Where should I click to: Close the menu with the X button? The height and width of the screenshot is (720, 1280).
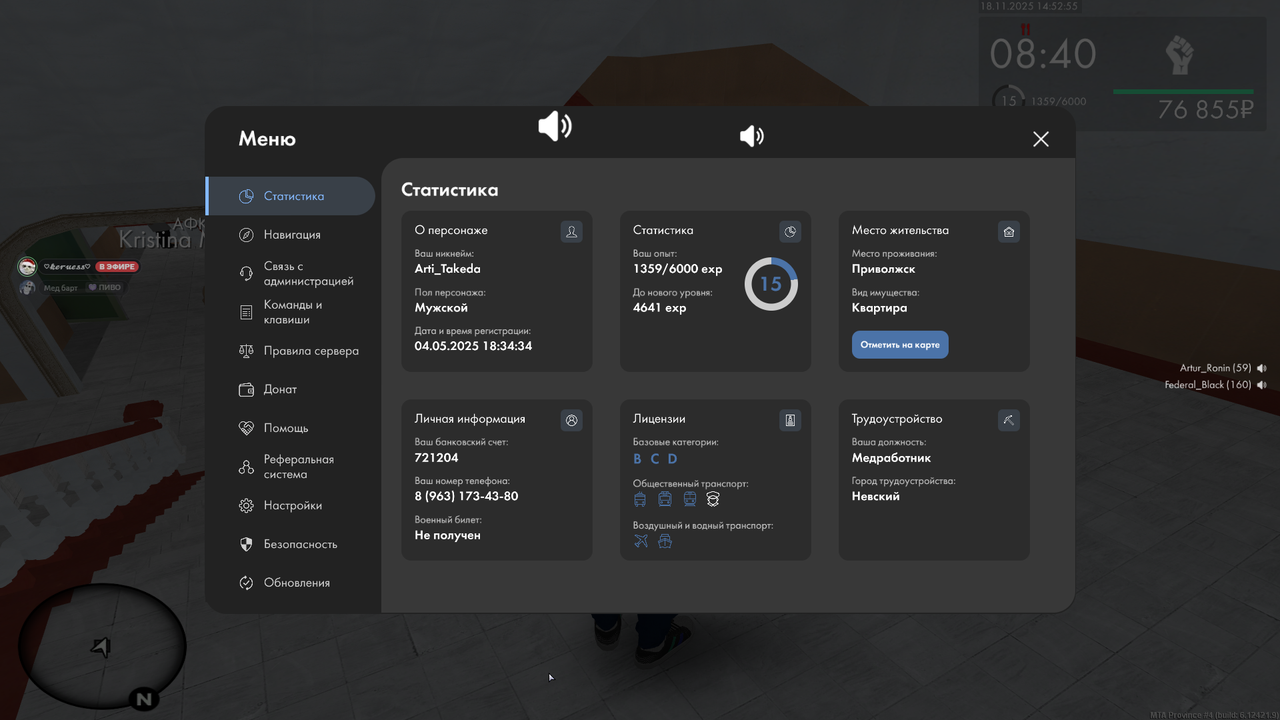(1041, 139)
